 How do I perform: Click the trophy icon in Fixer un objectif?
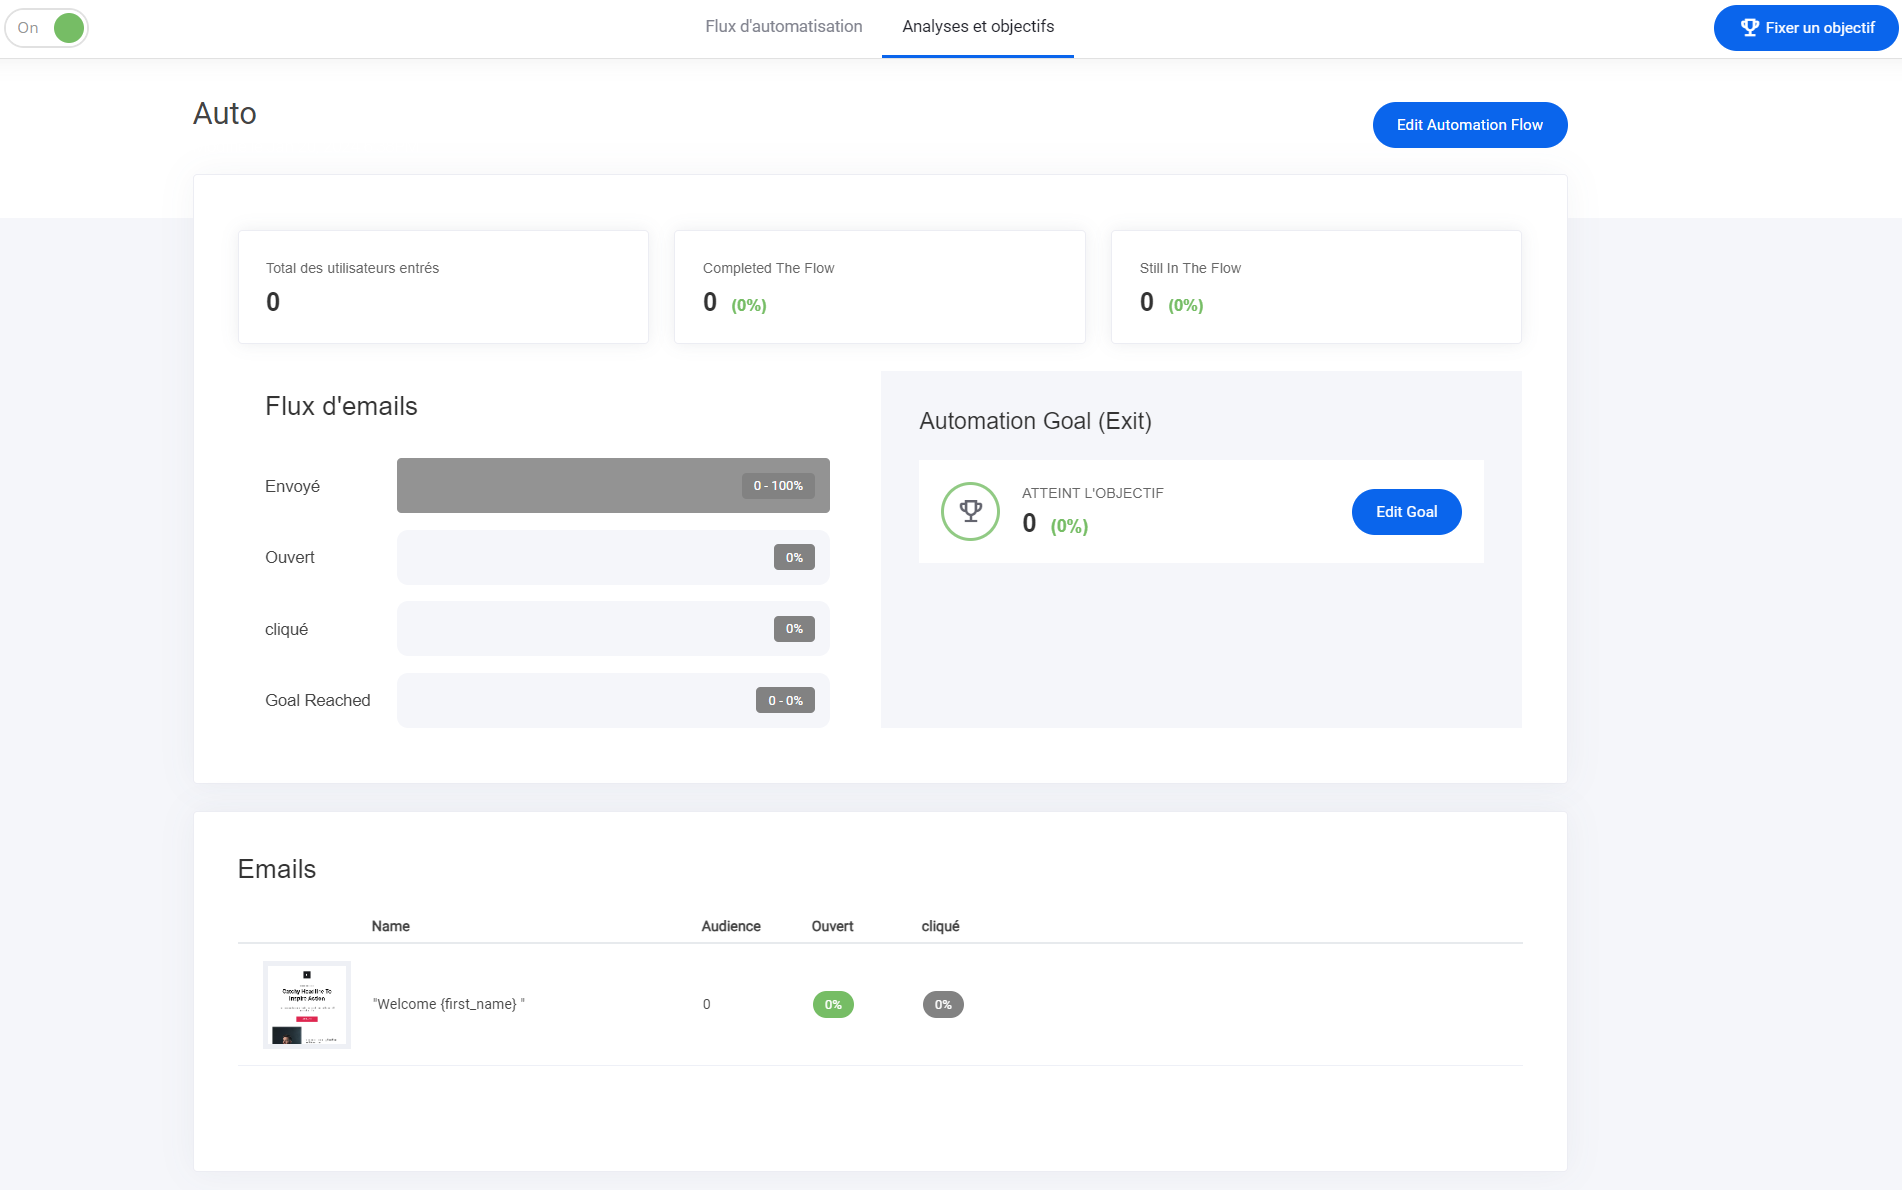pos(1749,28)
